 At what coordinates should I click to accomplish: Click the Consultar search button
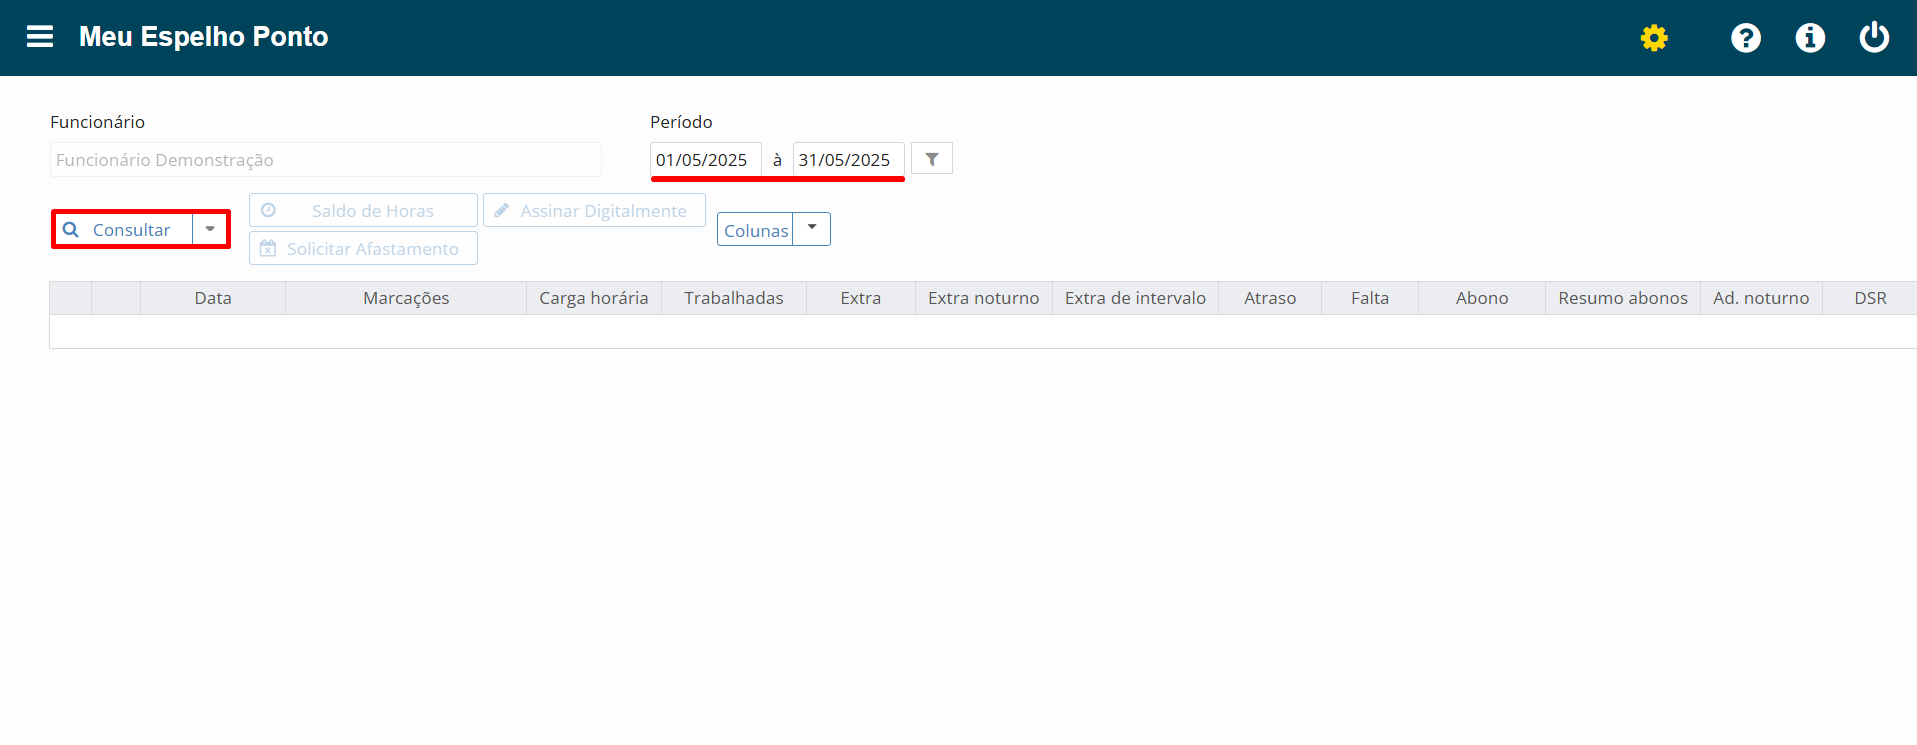coord(124,230)
